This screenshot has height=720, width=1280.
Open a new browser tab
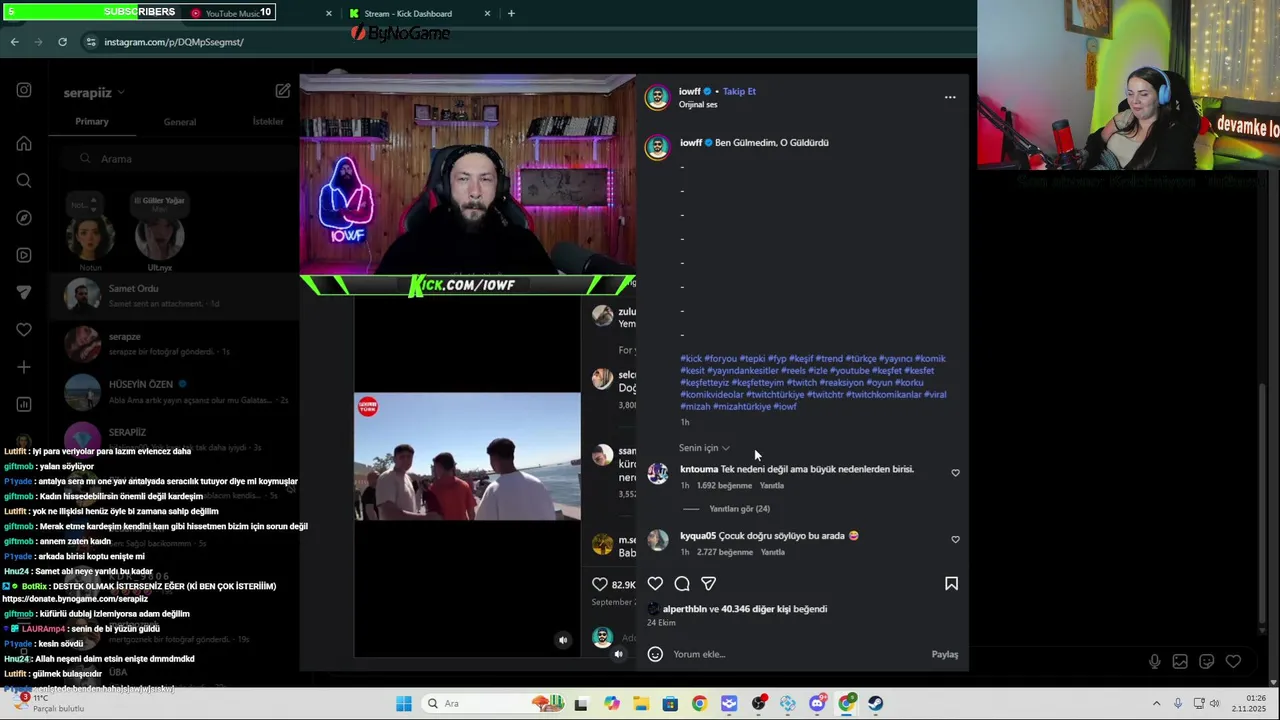tap(511, 13)
